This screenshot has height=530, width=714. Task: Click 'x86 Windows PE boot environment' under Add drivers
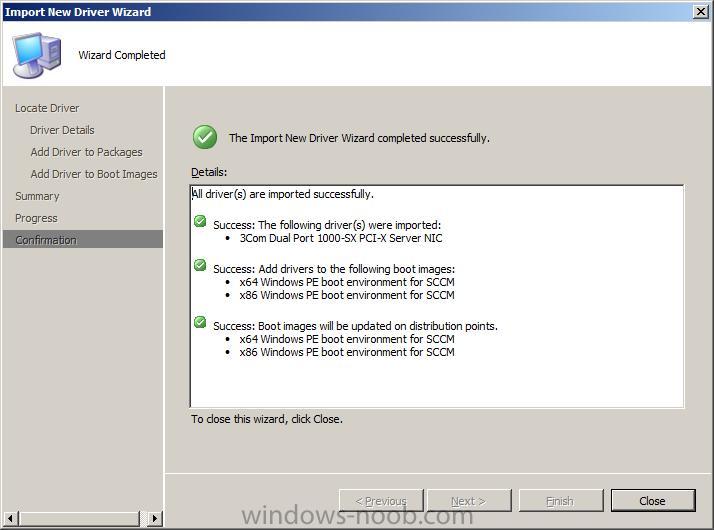(347, 295)
